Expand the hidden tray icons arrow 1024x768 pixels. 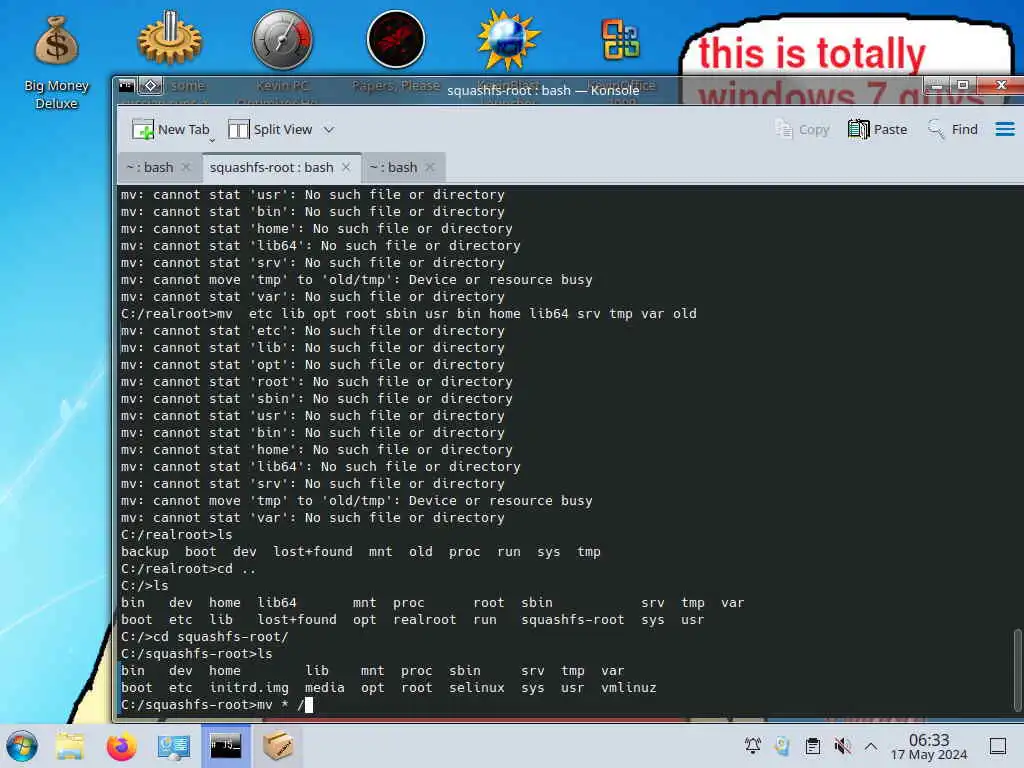pyautogui.click(x=871, y=745)
